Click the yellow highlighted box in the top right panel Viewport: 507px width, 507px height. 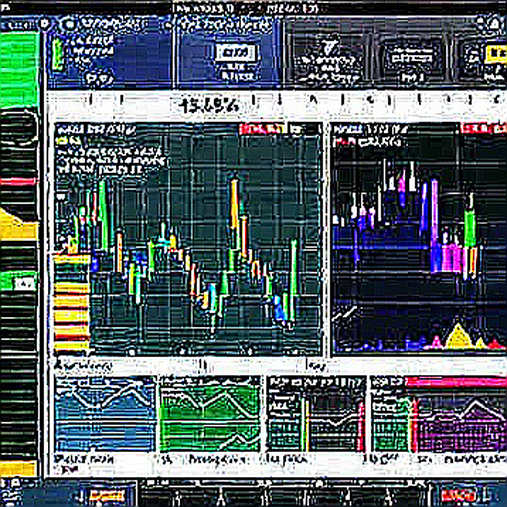(497, 53)
